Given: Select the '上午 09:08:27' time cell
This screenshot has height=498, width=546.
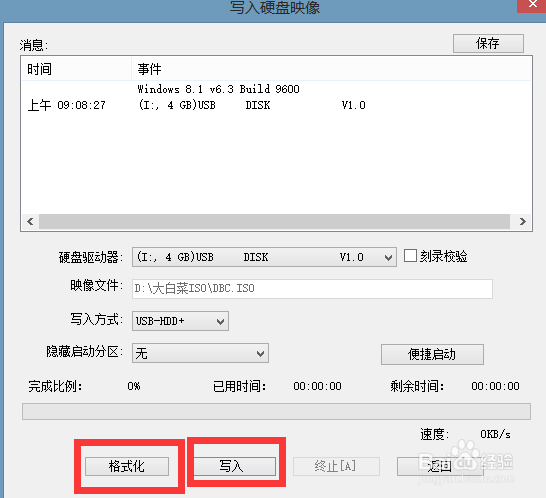Looking at the screenshot, I should 67,105.
